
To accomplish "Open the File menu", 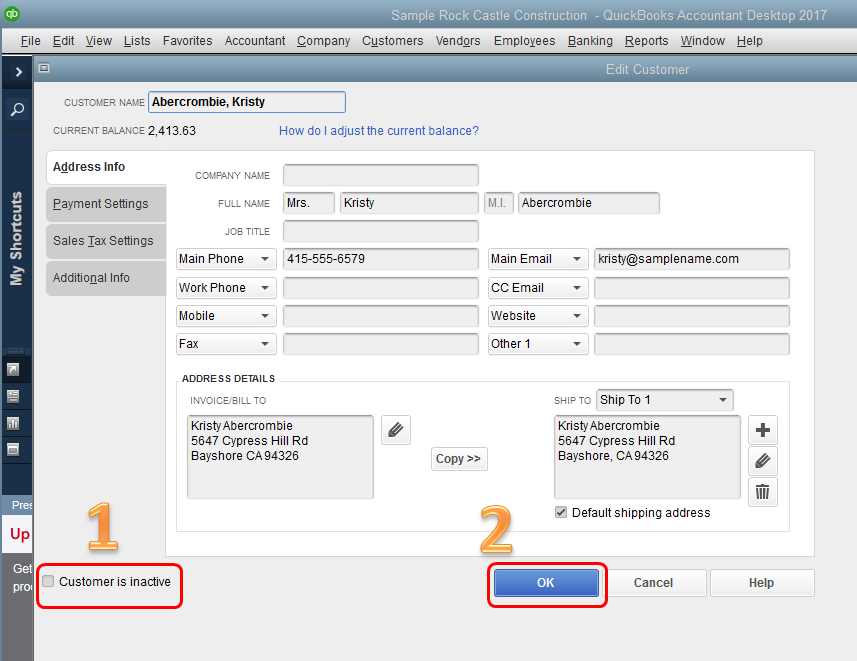I will (31, 41).
